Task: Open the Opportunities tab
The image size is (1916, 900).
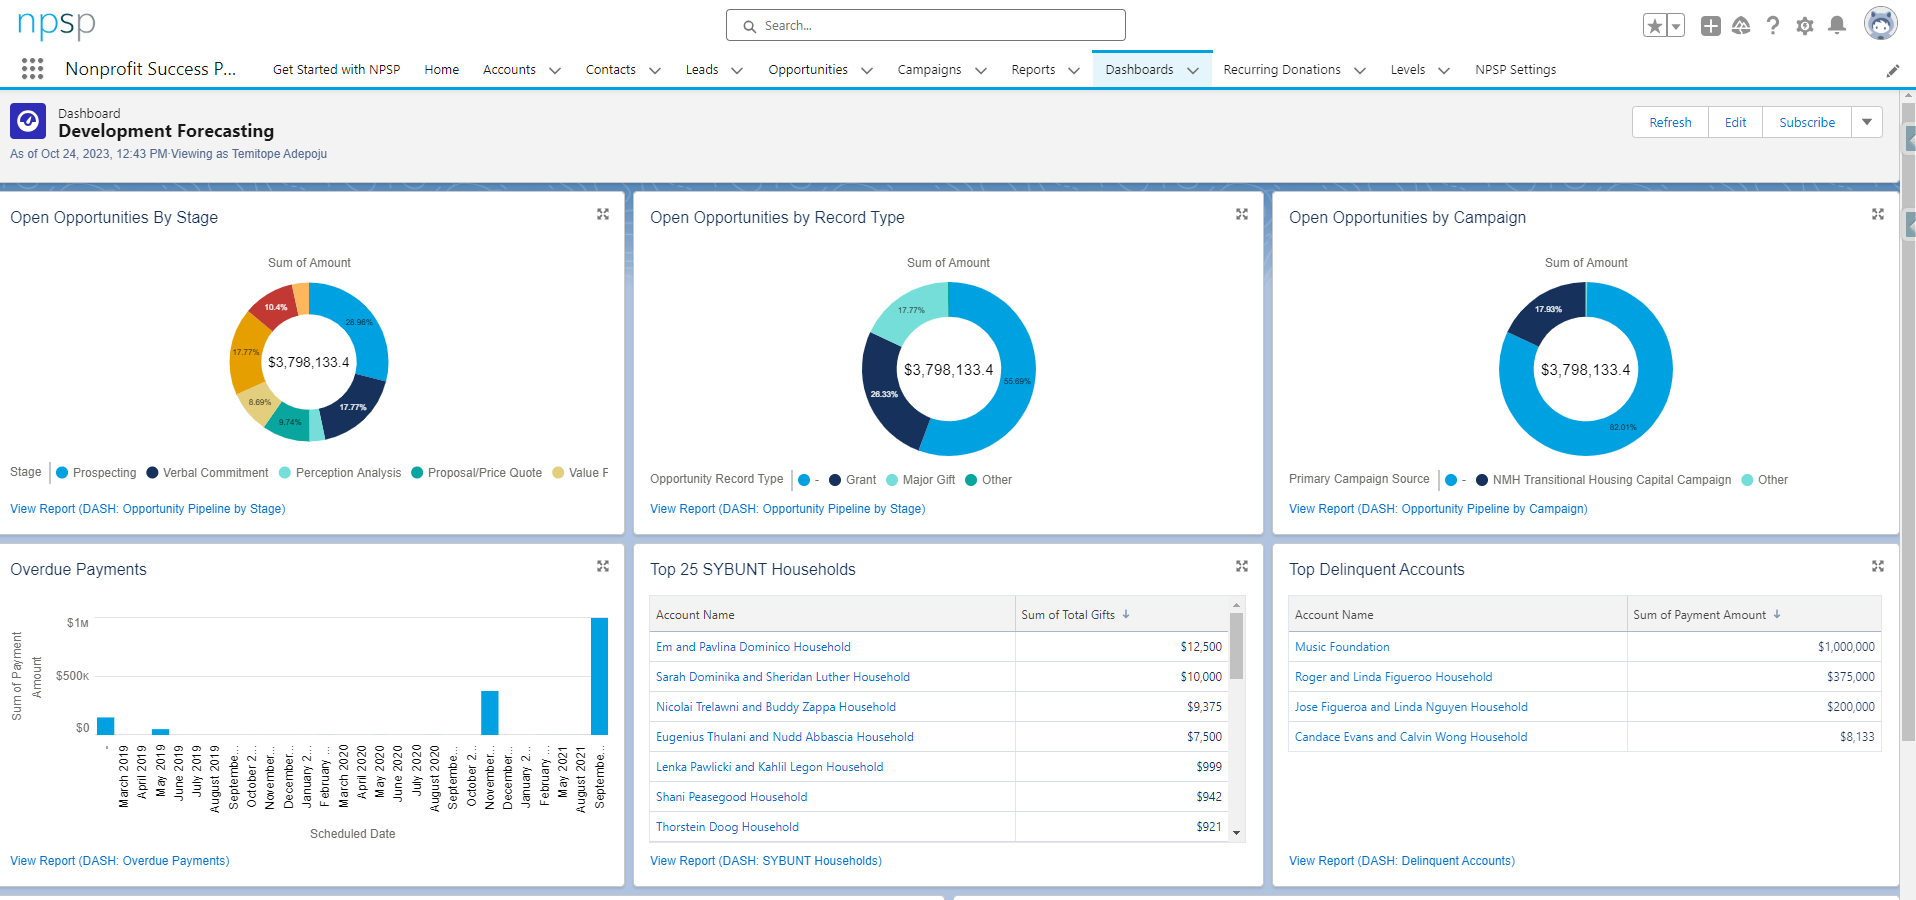Action: click(x=808, y=70)
